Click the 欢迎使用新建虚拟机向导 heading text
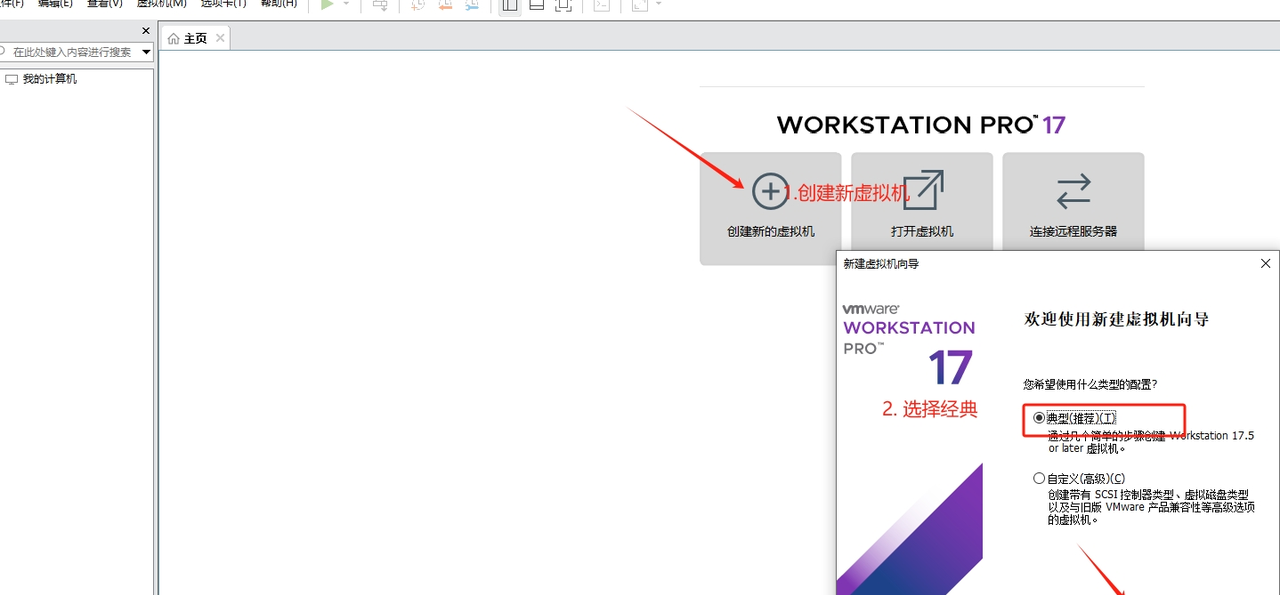Screen dimensions: 1280x595 (x=1117, y=319)
